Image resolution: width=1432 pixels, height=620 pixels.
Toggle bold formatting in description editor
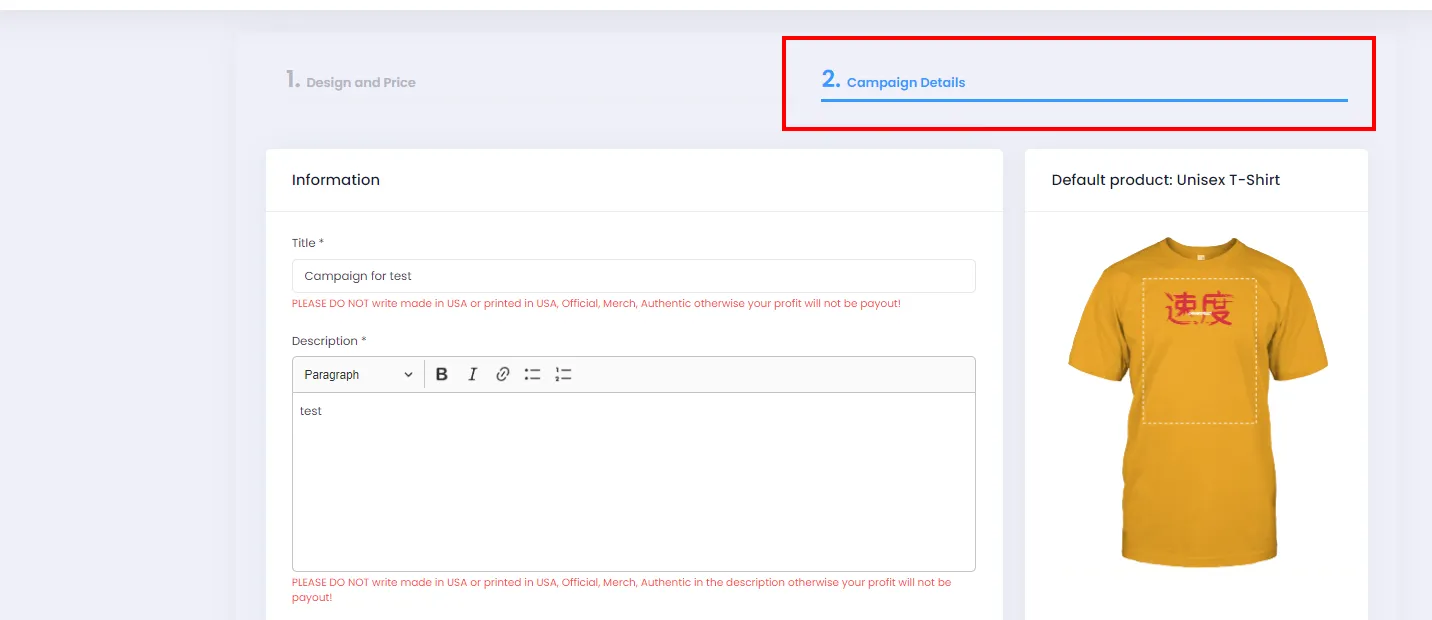442,374
